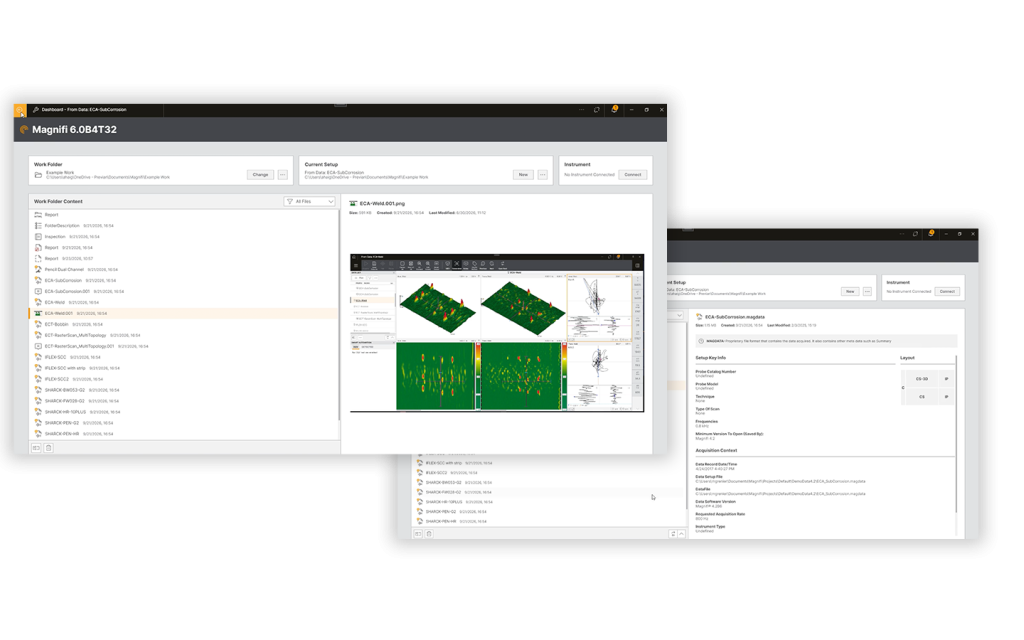Collapse the back window panel with the chevron
Screen dimensions: 1024x640
click(x=681, y=534)
